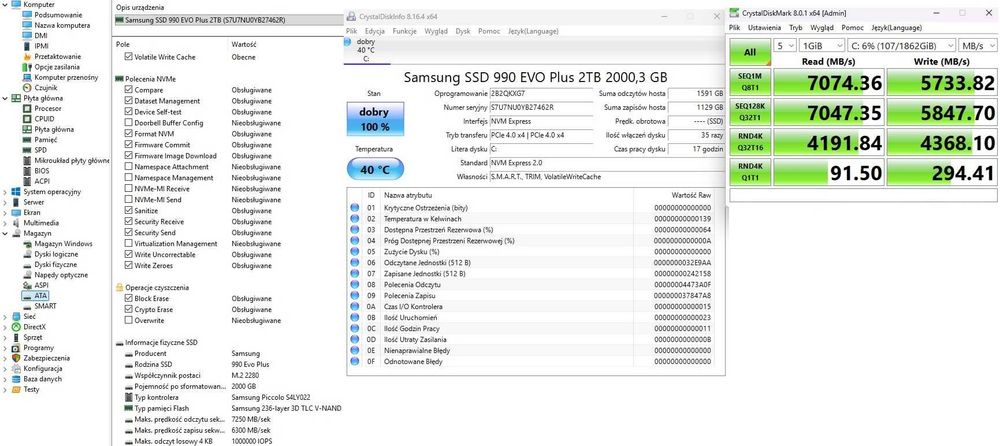Open the SMART tree item
1000x446 pixels.
click(x=40, y=306)
